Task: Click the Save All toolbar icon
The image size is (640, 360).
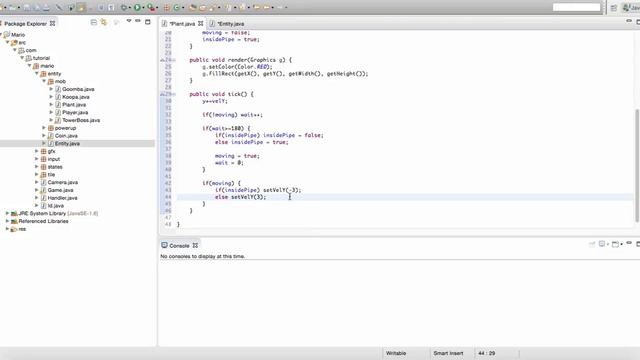Action: 38,7
